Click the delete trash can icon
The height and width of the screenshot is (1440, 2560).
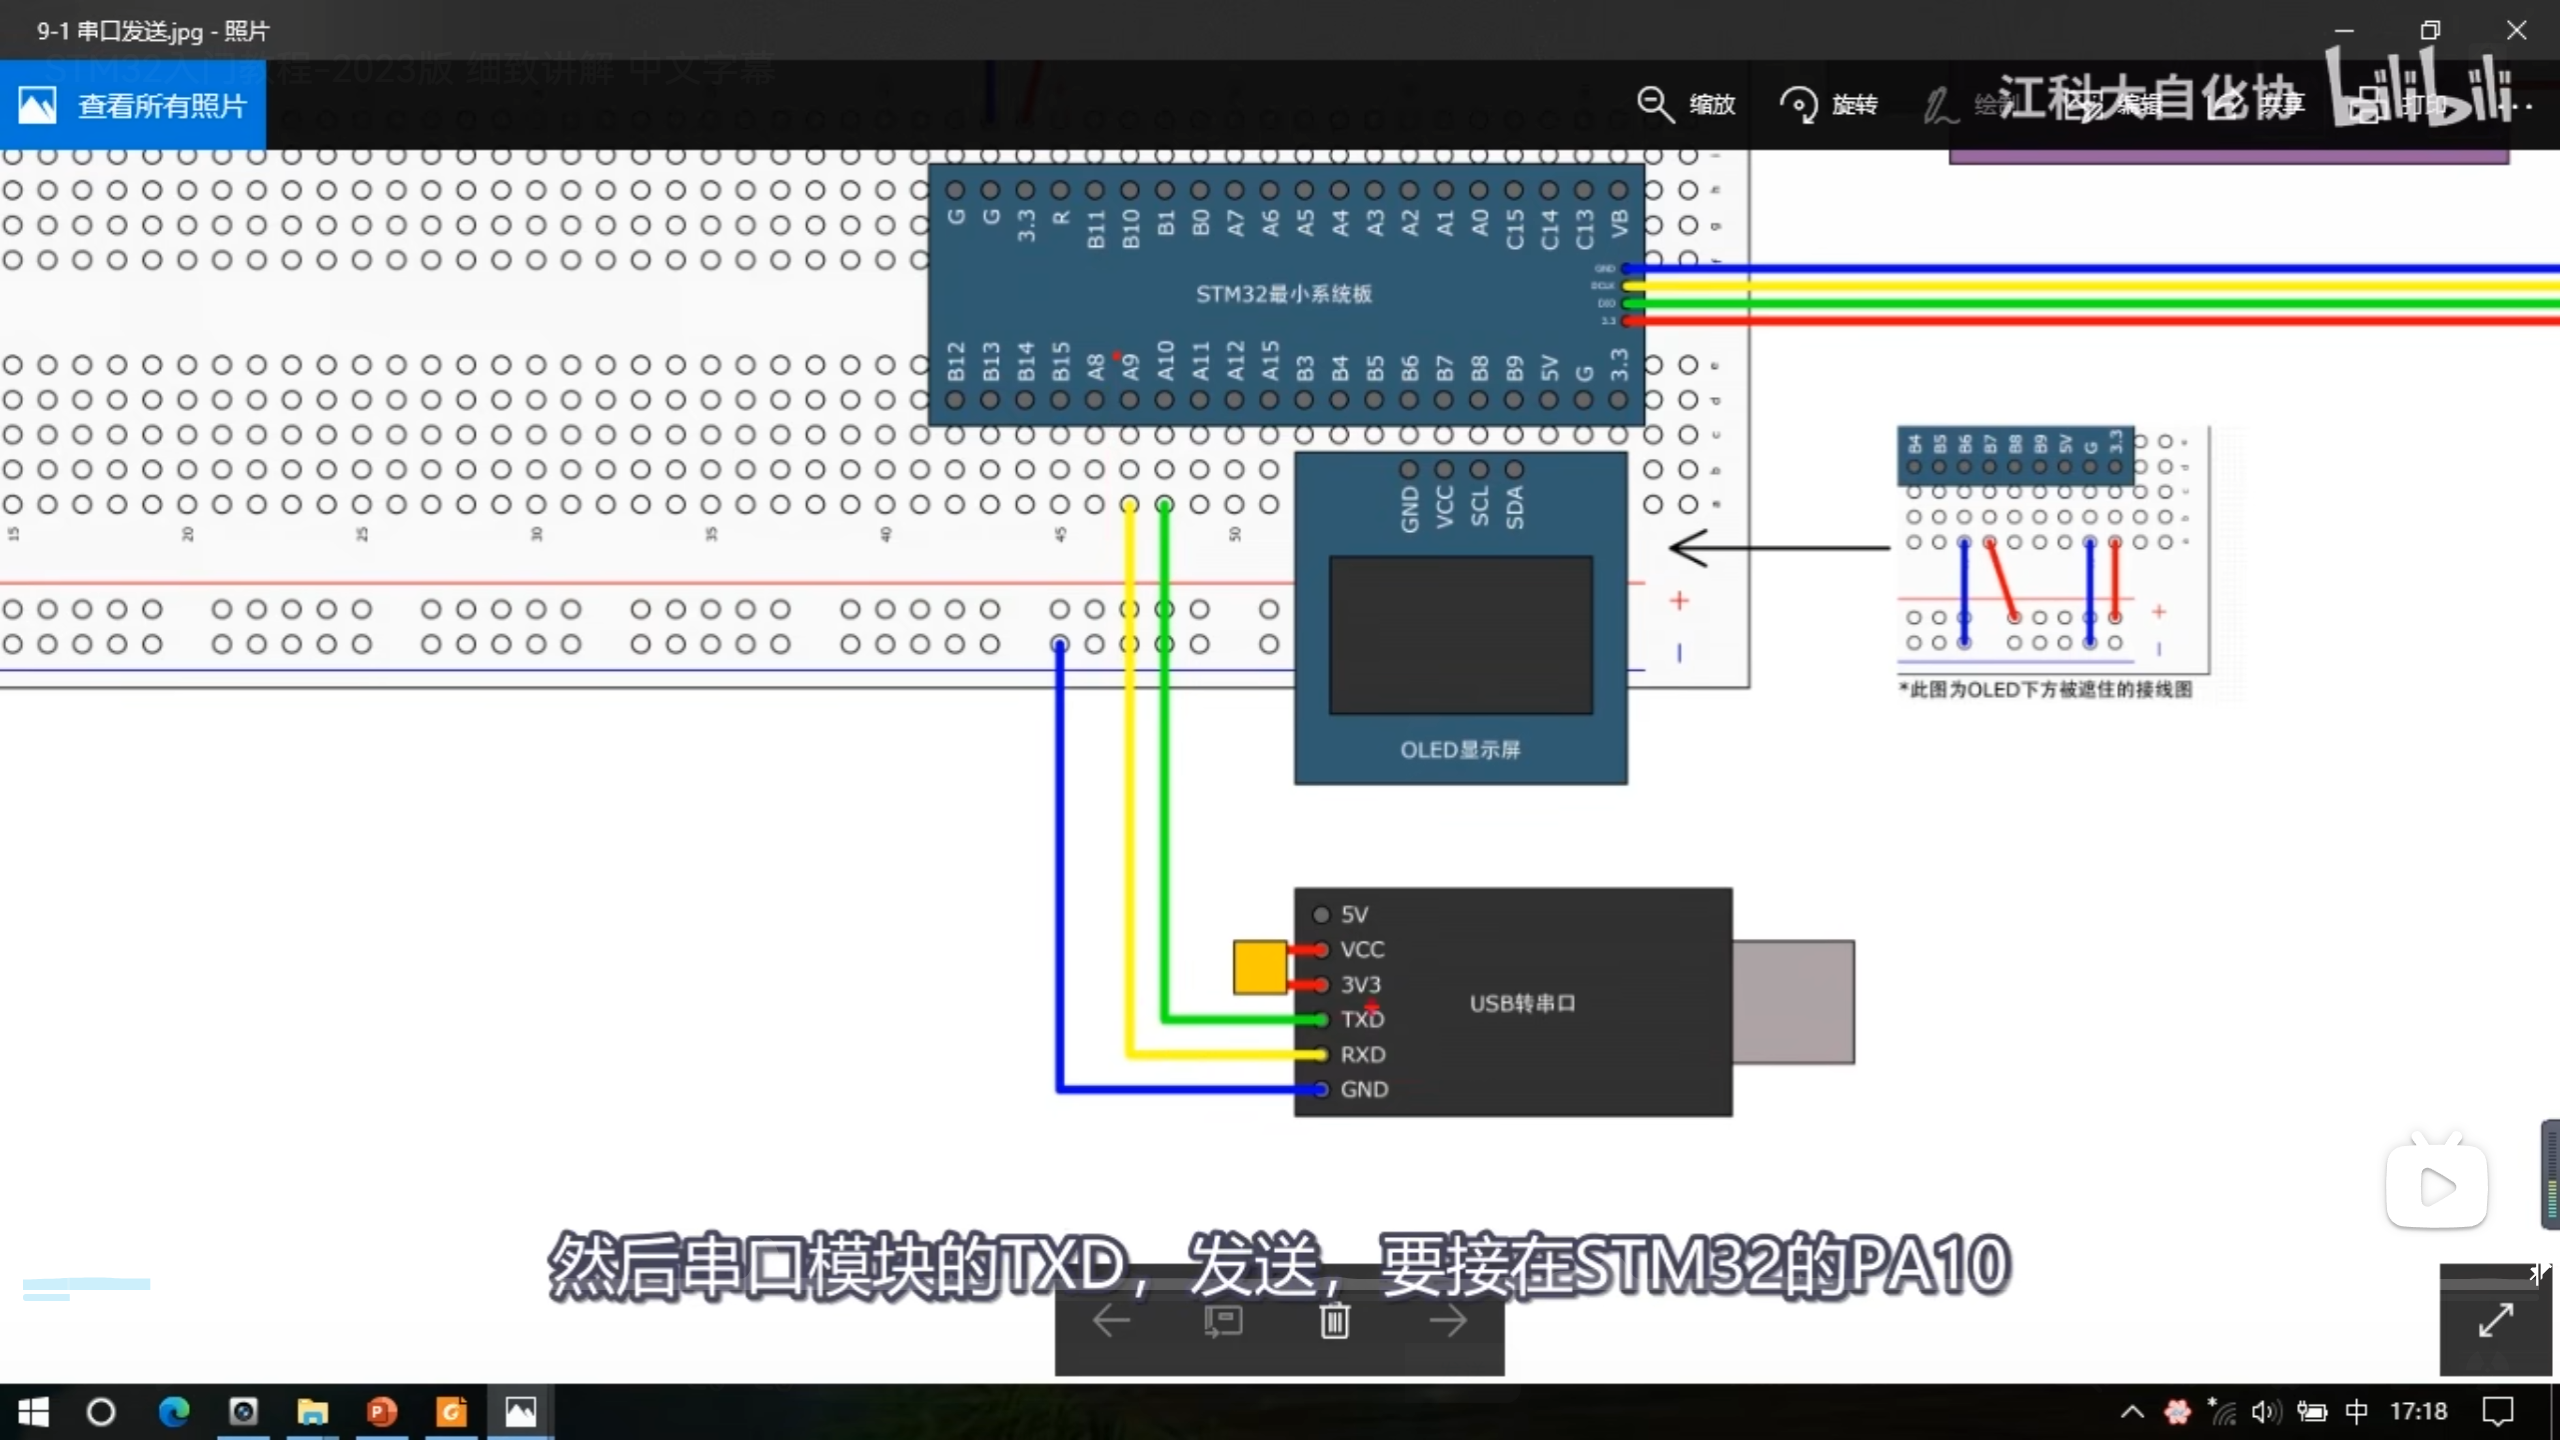(x=1334, y=1321)
